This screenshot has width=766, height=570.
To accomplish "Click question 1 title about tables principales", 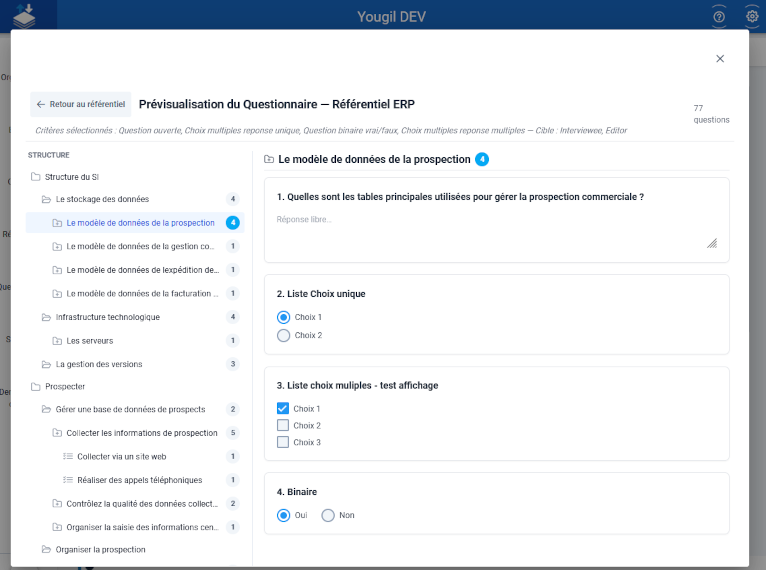I will 460,197.
